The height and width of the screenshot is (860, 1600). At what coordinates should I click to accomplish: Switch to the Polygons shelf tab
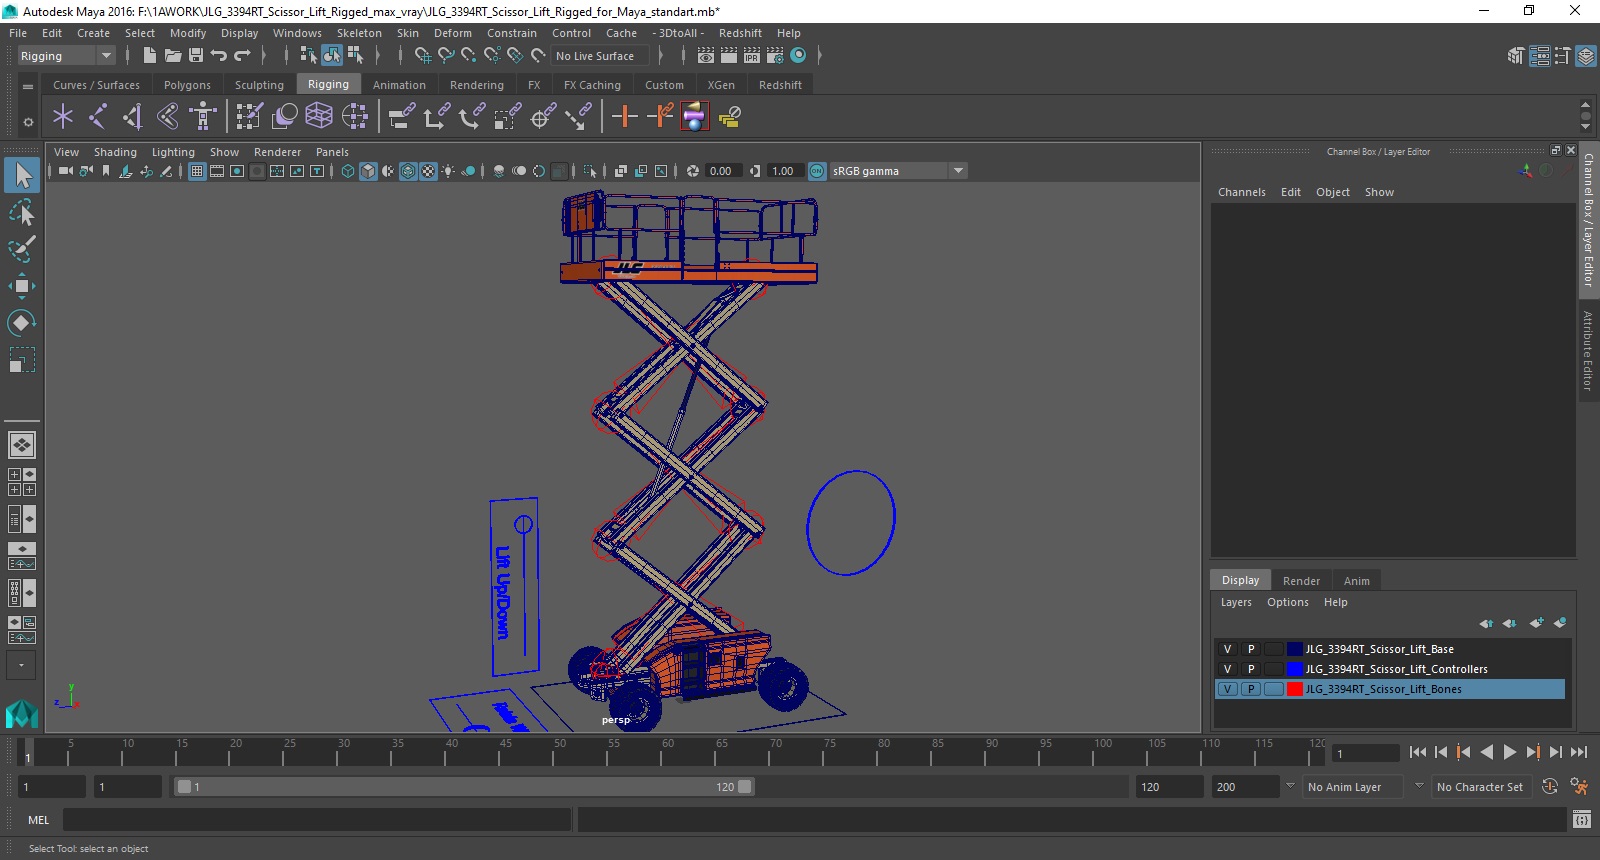187,85
